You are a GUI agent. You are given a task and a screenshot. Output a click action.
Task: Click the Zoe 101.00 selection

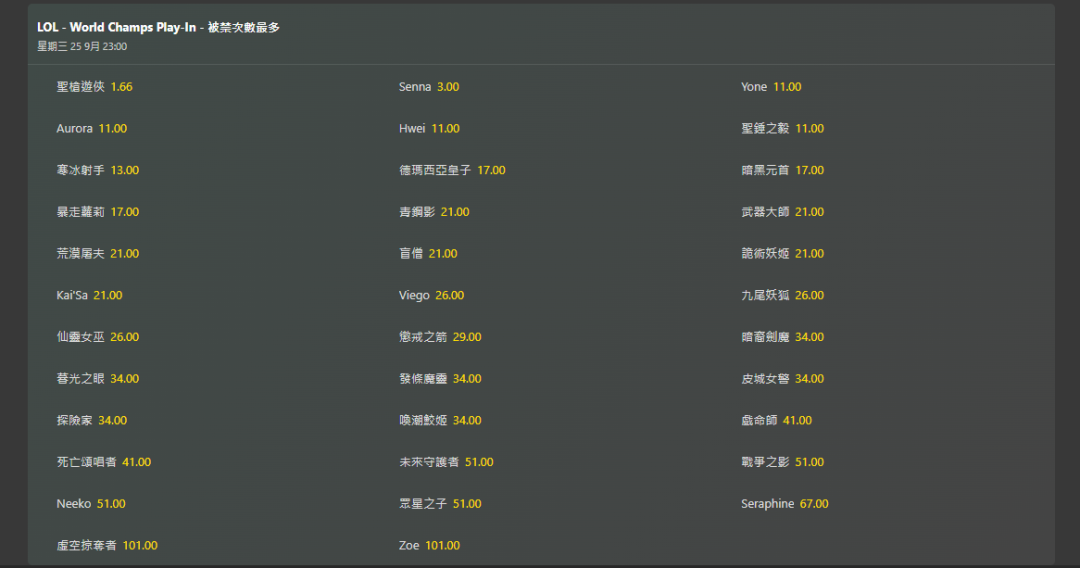pos(429,546)
